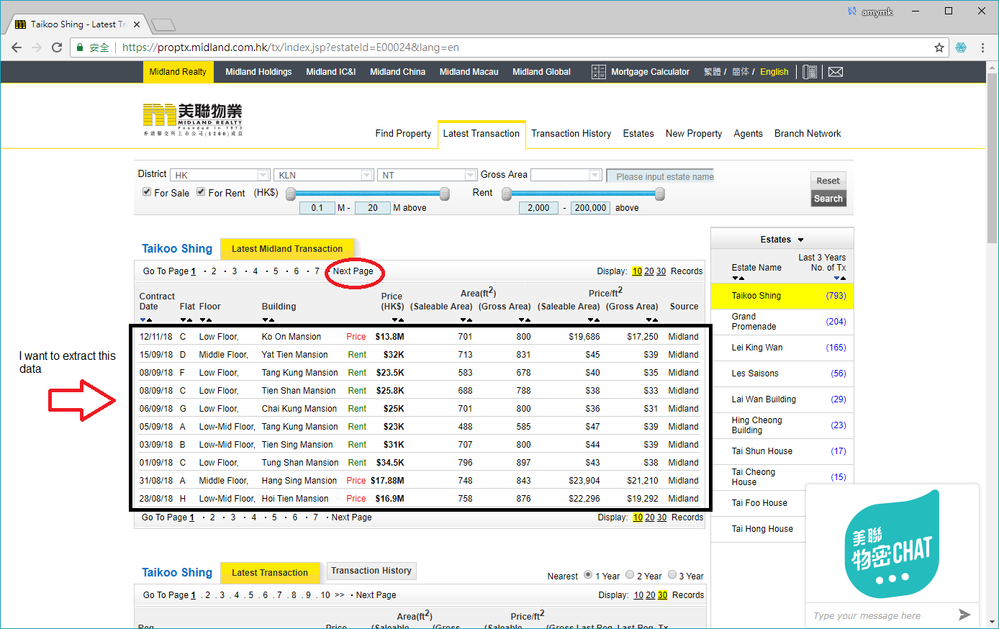The height and width of the screenshot is (629, 999).
Task: Open the Mortgage Calculator icon link
Action: [x=598, y=72]
